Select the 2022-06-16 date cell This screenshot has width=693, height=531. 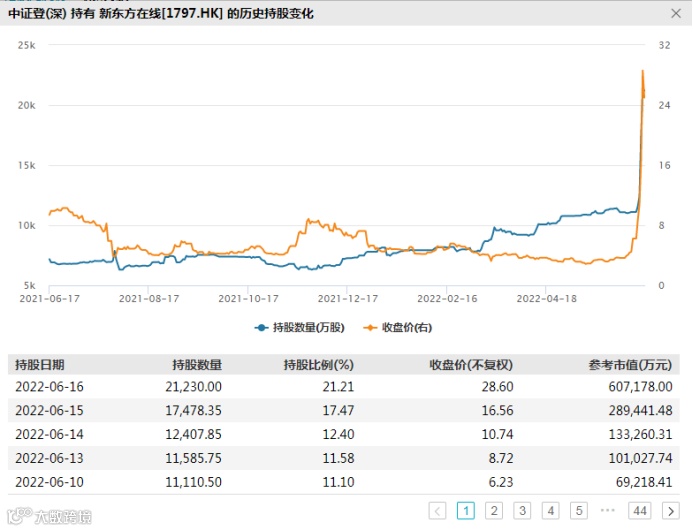[x=50, y=387]
